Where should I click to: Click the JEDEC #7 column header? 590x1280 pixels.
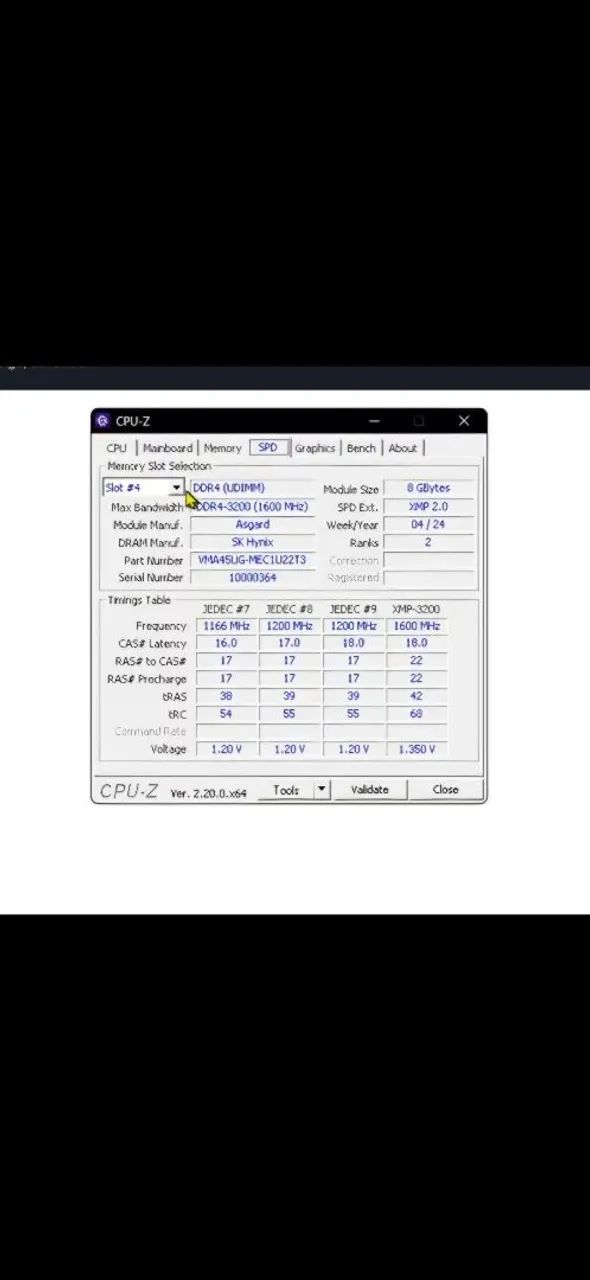click(226, 609)
